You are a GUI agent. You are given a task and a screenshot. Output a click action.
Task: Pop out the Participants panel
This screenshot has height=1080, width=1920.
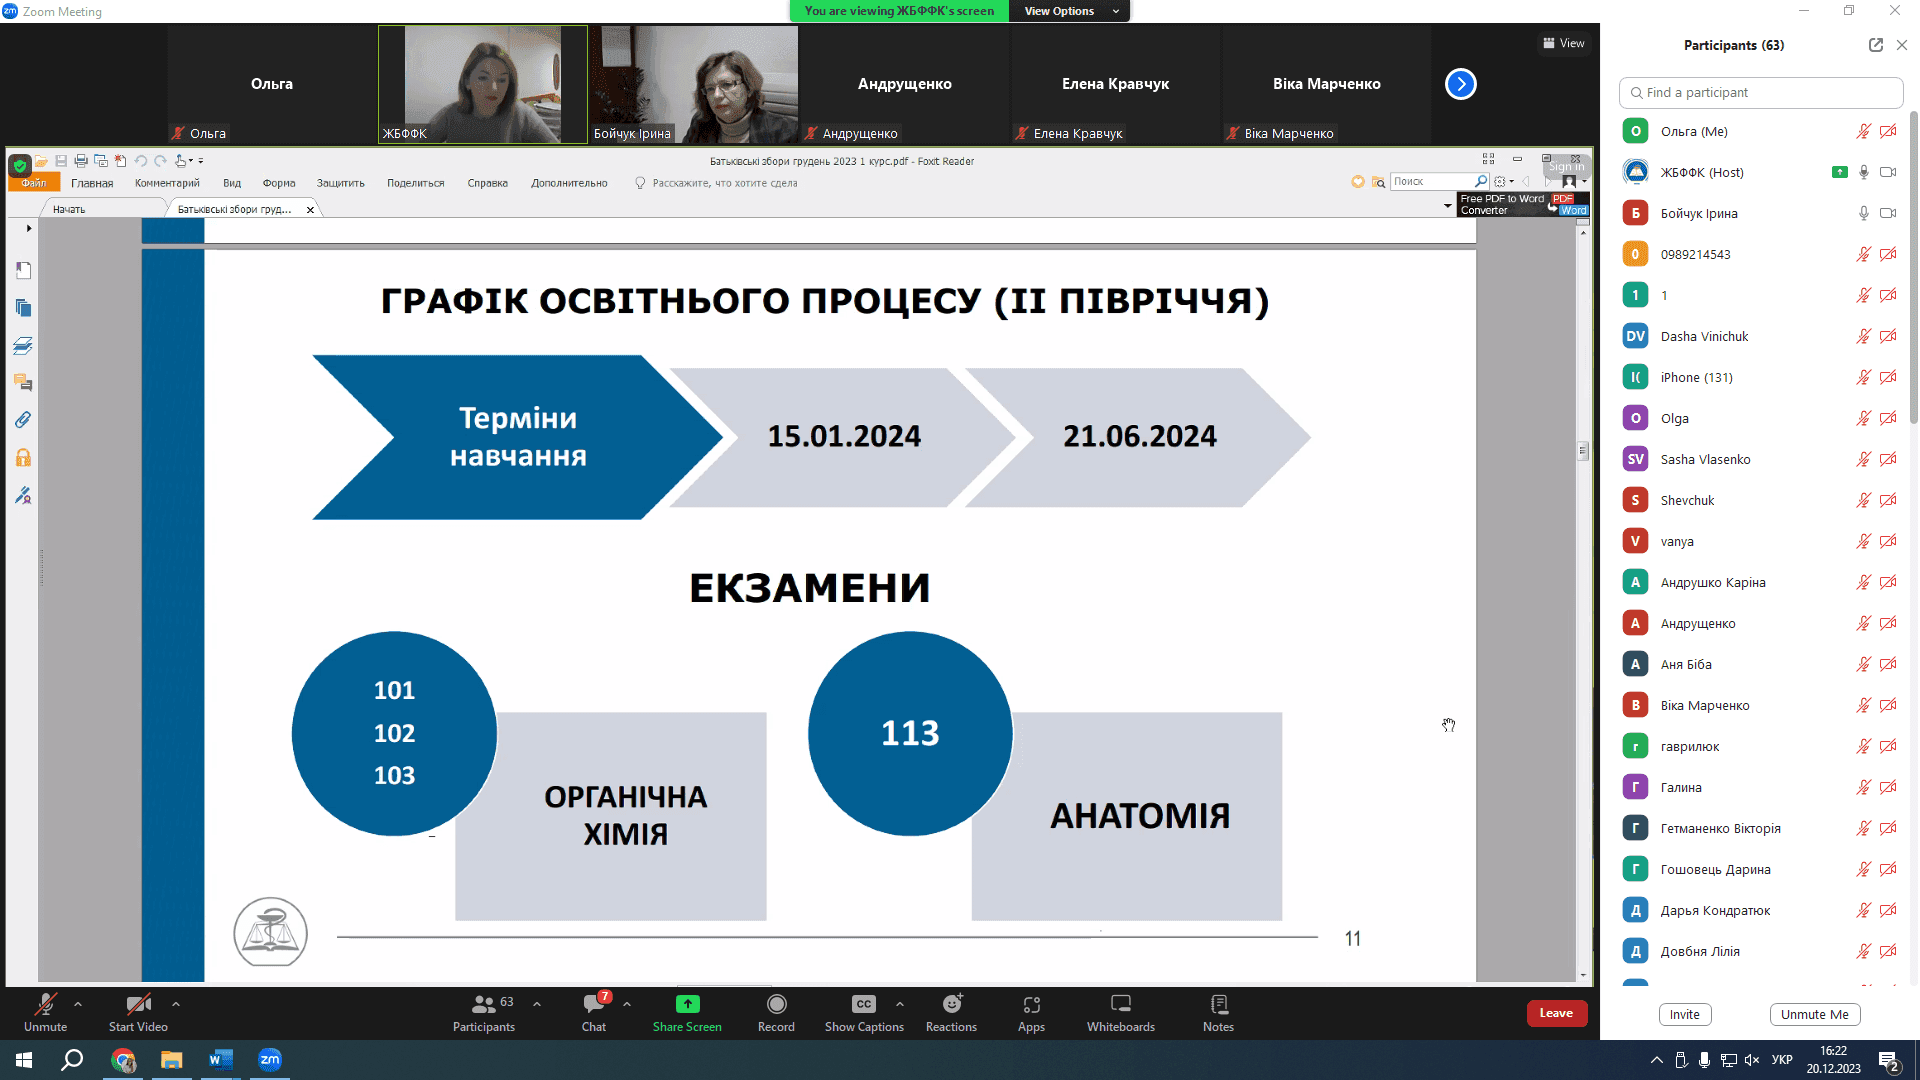pyautogui.click(x=1876, y=45)
